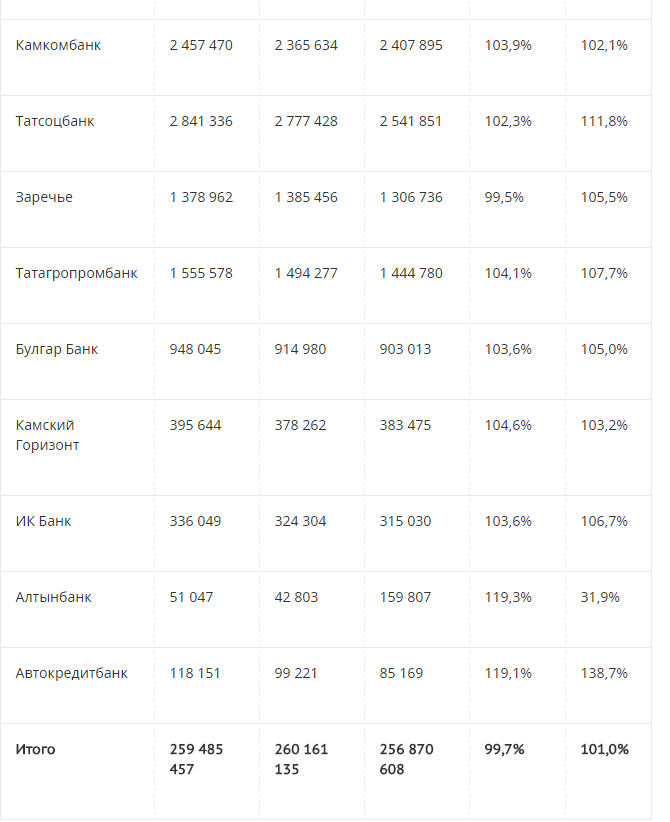Screen dimensions: 670x822
Task: Click the Камкомбанк bank name cell
Action: click(x=59, y=45)
